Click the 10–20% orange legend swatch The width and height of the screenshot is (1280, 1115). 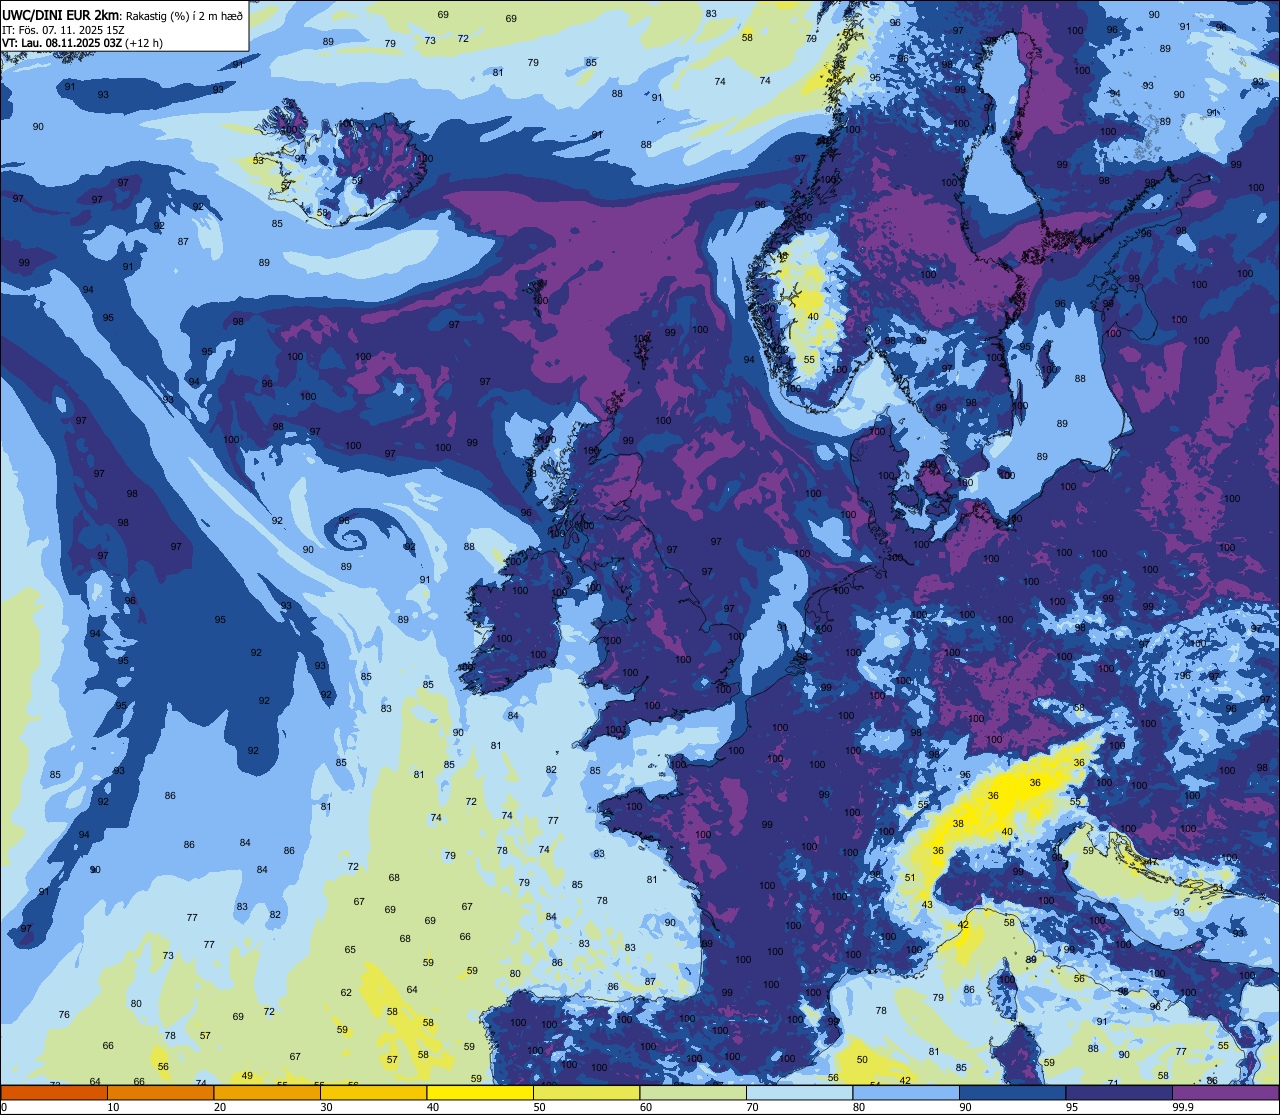pyautogui.click(x=160, y=1092)
